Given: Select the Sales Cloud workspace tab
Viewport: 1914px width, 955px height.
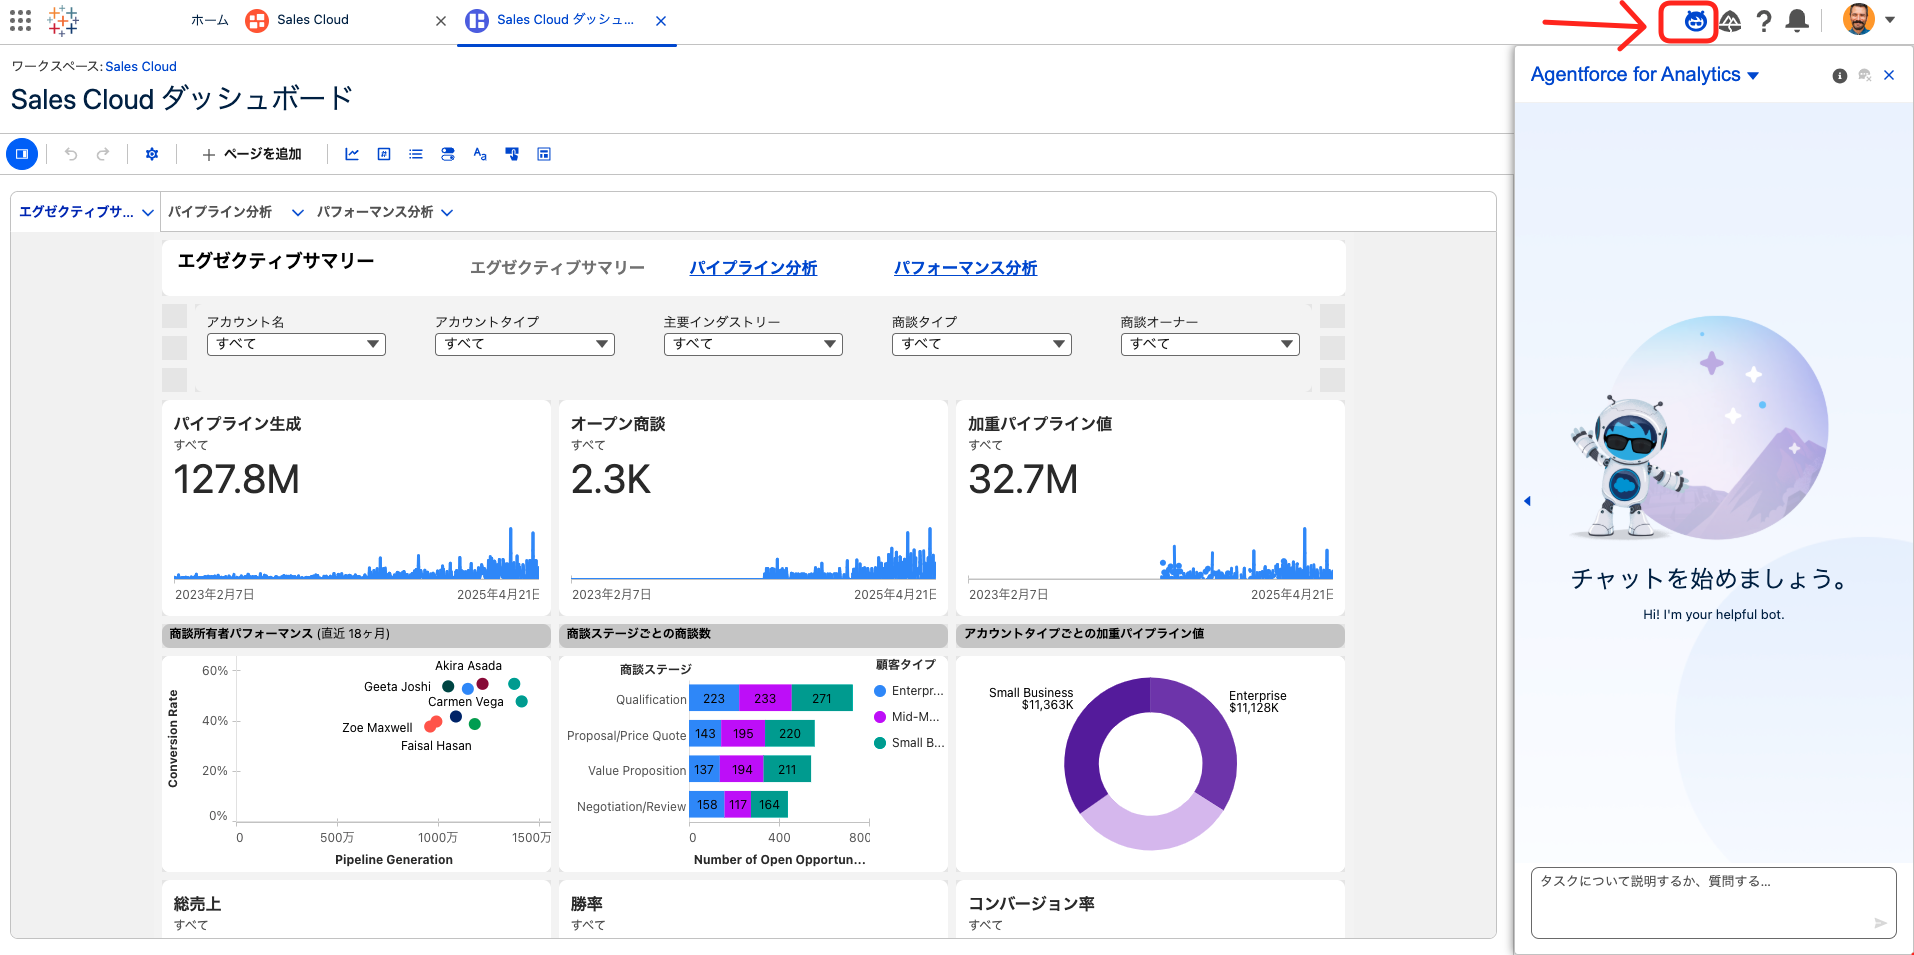Looking at the screenshot, I should pyautogui.click(x=312, y=20).
